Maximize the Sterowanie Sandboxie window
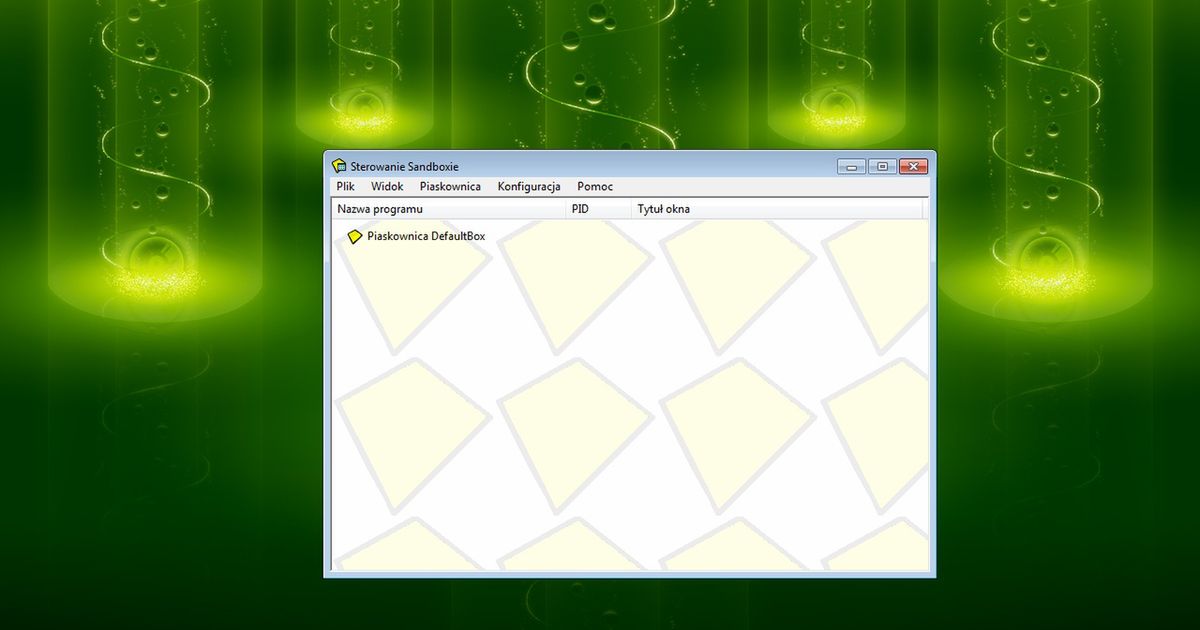Screen dimensions: 1200x630 pyautogui.click(x=882, y=166)
